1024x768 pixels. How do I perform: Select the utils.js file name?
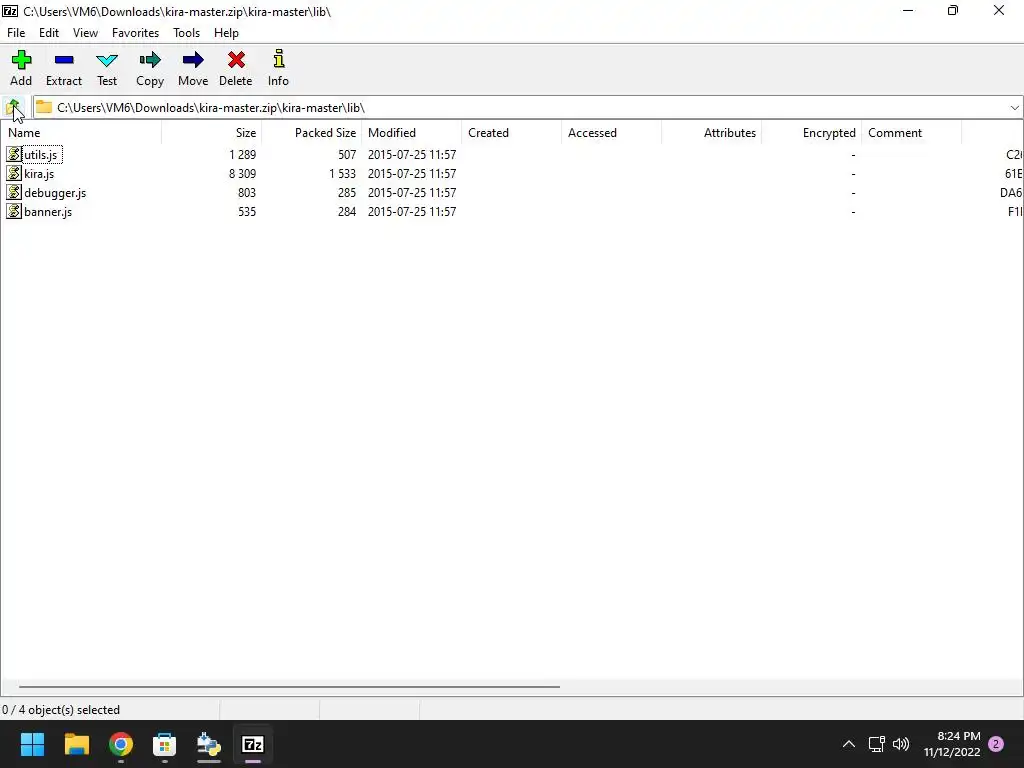point(40,155)
